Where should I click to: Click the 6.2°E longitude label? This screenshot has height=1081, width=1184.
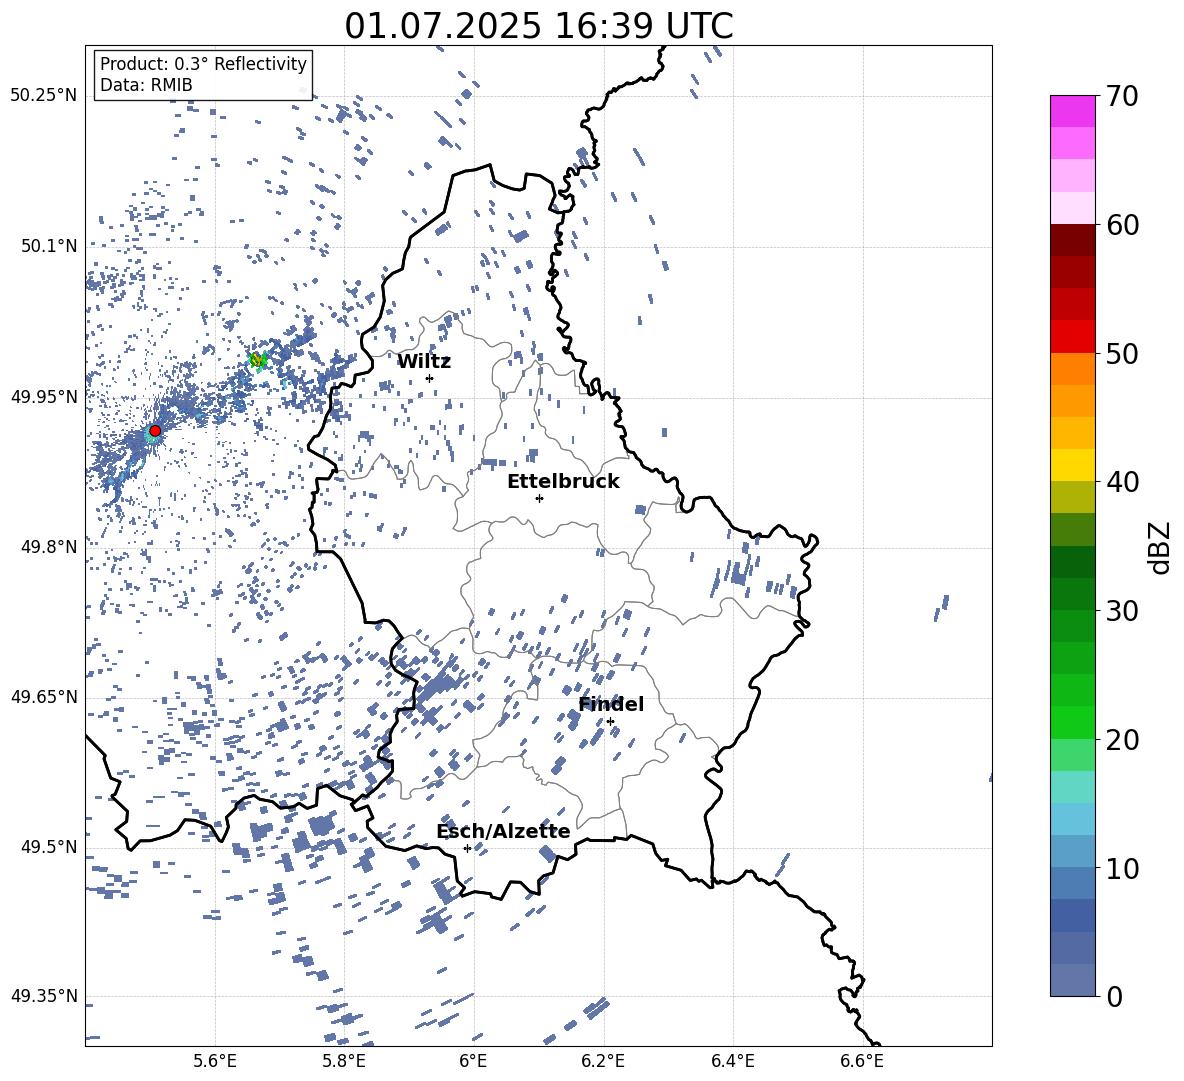[603, 1061]
